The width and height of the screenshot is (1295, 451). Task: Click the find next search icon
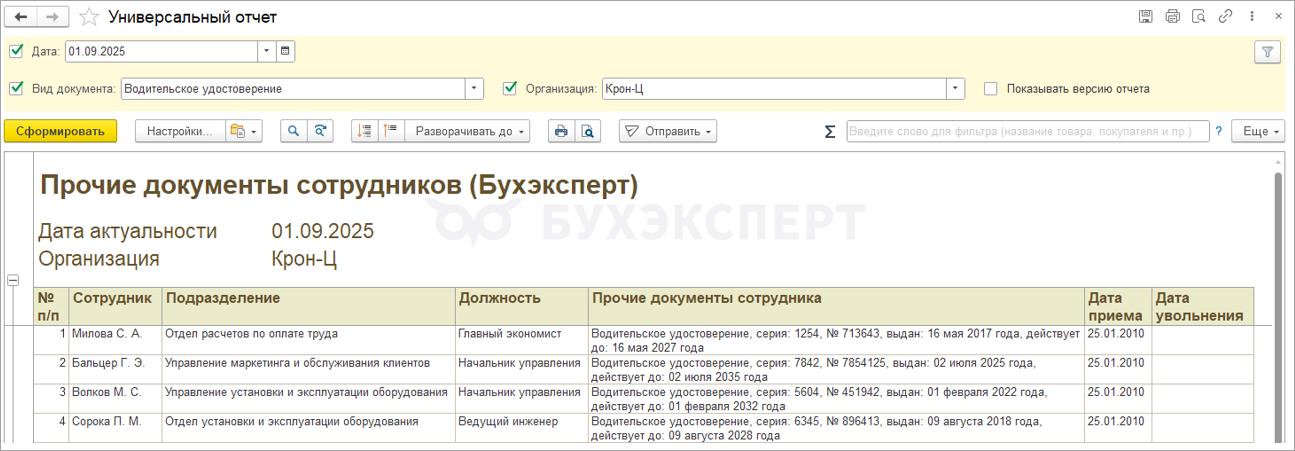coord(320,131)
